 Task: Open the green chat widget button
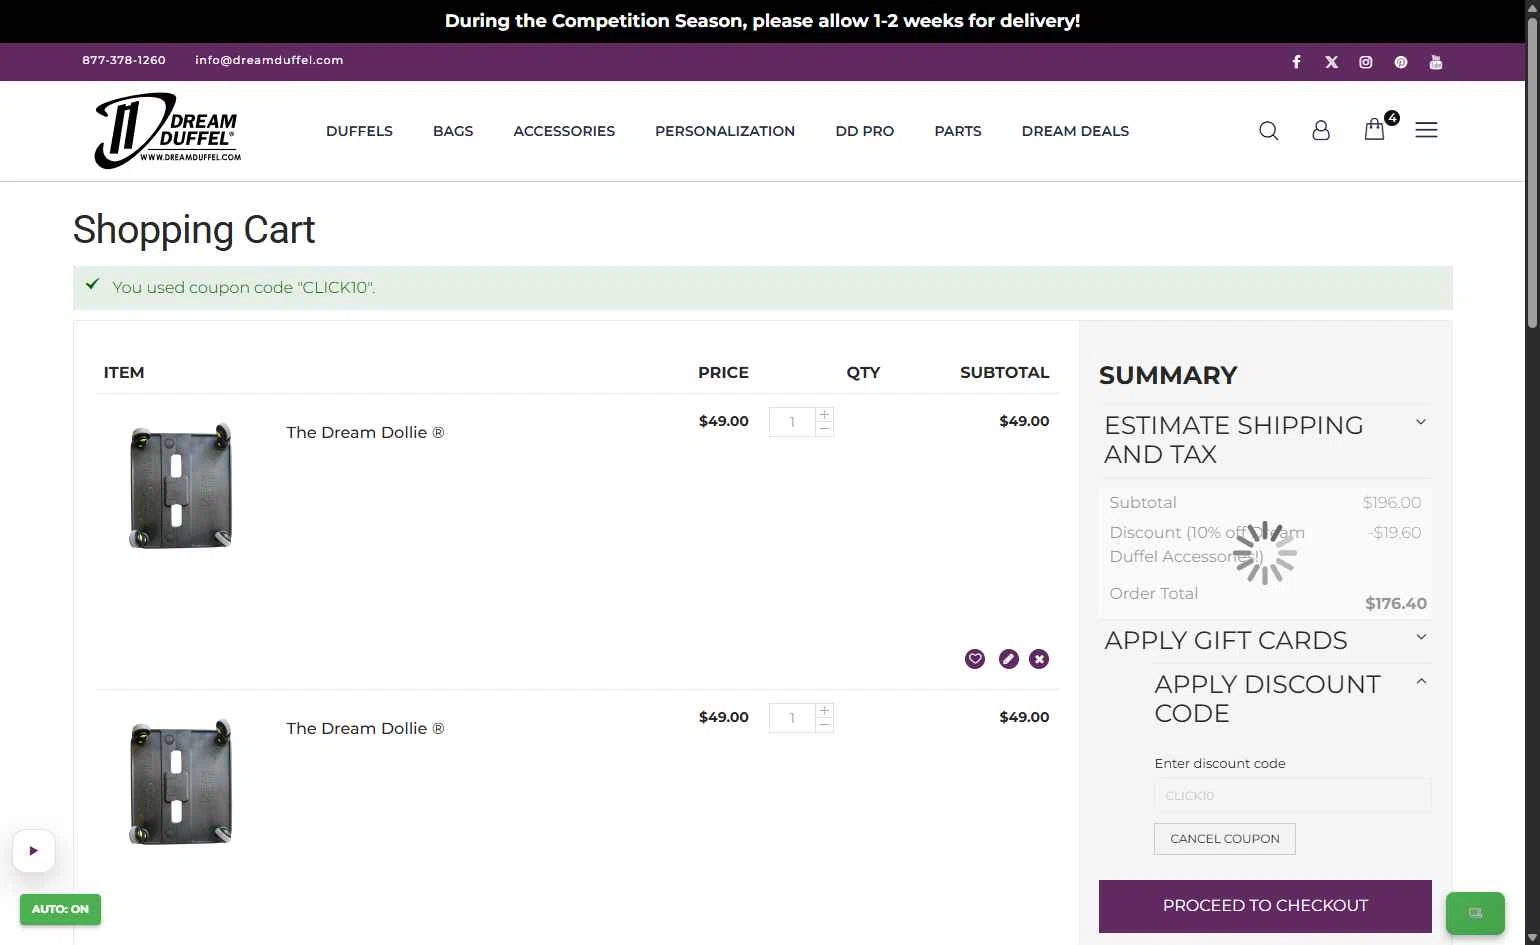(1475, 913)
